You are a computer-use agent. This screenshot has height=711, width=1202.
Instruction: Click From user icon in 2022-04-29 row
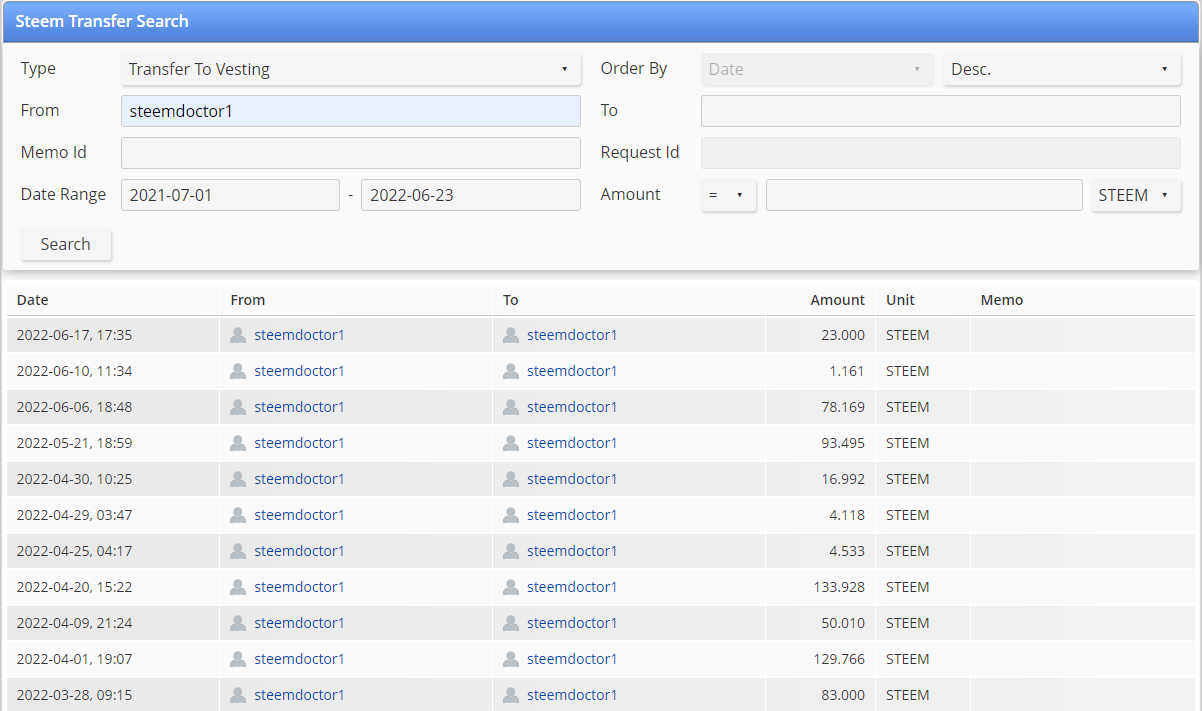(238, 515)
